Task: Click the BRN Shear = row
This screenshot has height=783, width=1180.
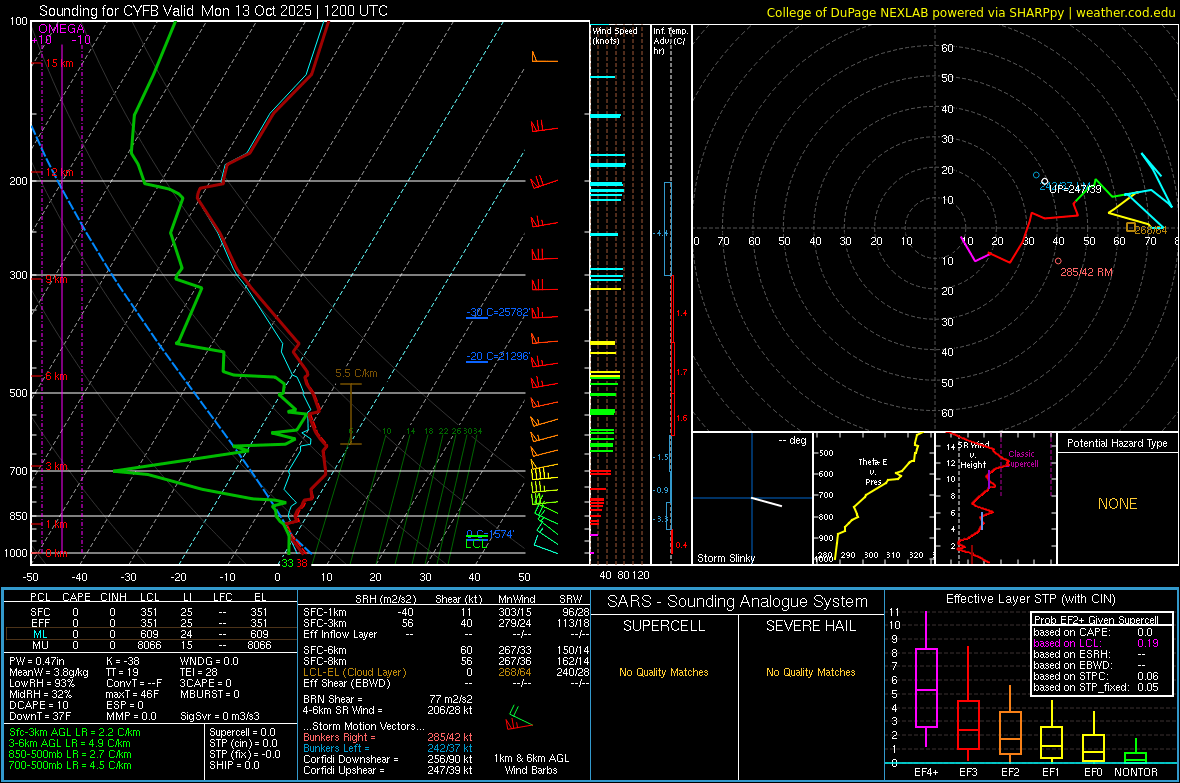Action: 388,699
